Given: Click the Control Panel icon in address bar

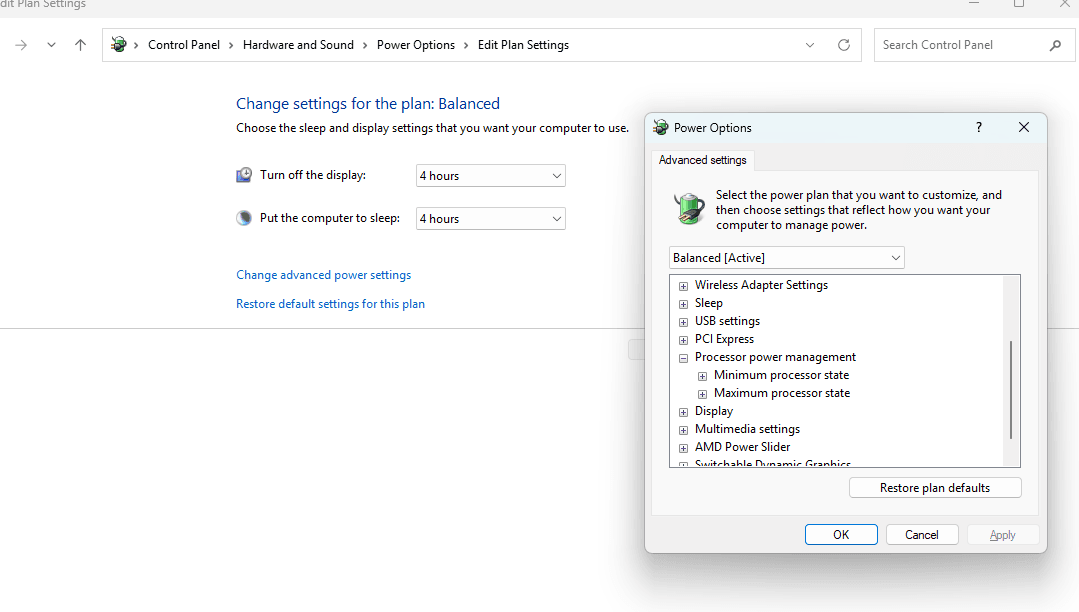Looking at the screenshot, I should click(x=119, y=45).
